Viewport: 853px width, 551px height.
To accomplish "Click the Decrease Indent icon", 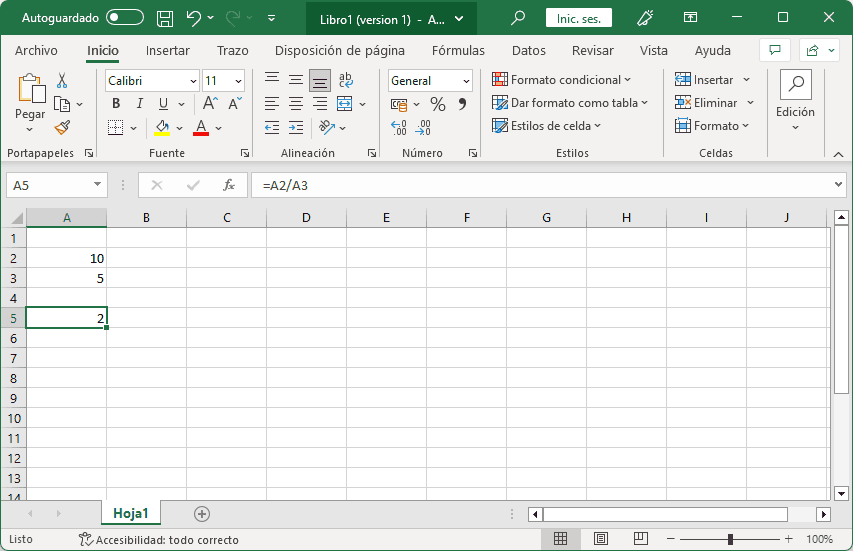I will pyautogui.click(x=272, y=128).
